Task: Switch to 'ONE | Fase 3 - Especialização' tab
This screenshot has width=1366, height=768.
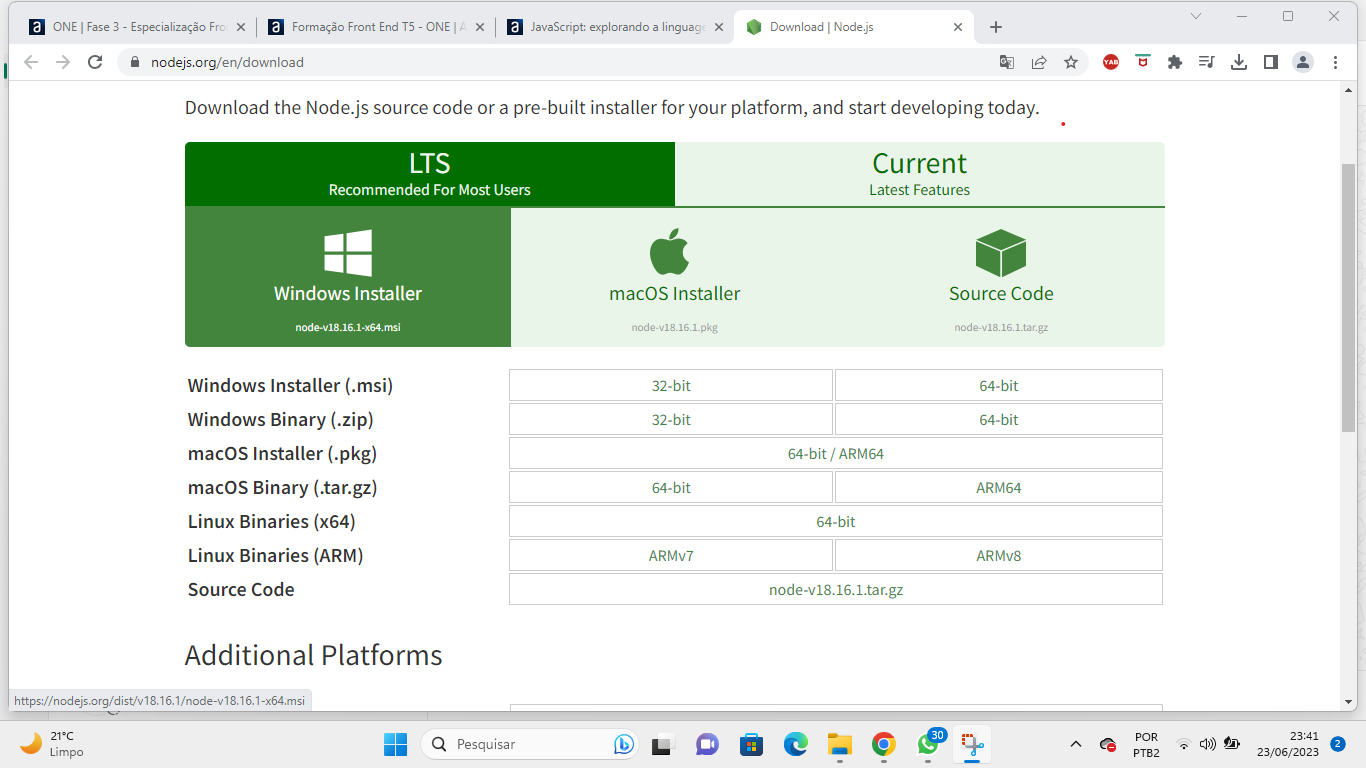Action: click(135, 27)
